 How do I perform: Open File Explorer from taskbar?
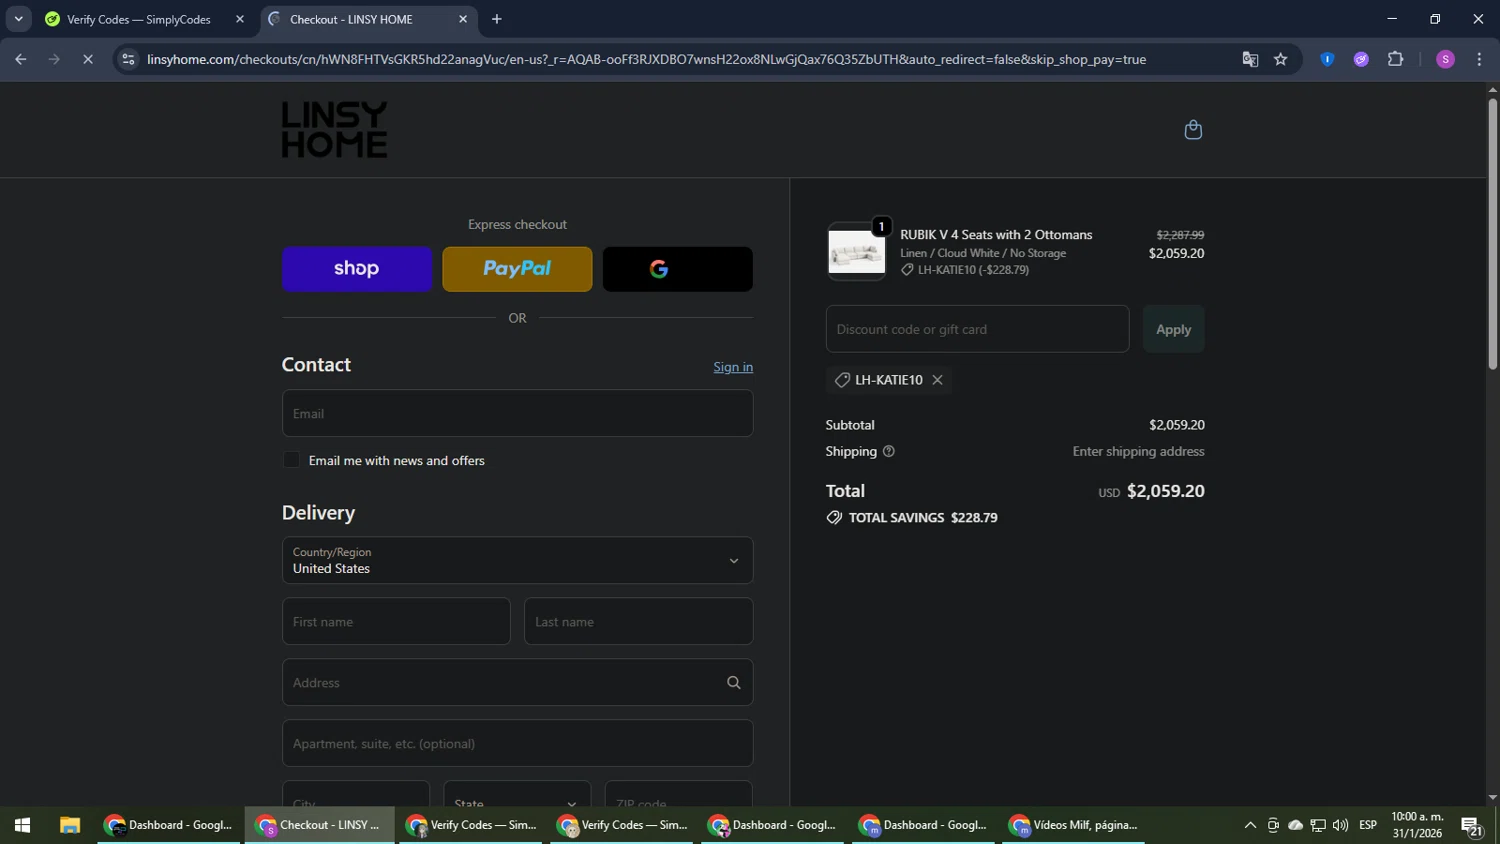(69, 826)
